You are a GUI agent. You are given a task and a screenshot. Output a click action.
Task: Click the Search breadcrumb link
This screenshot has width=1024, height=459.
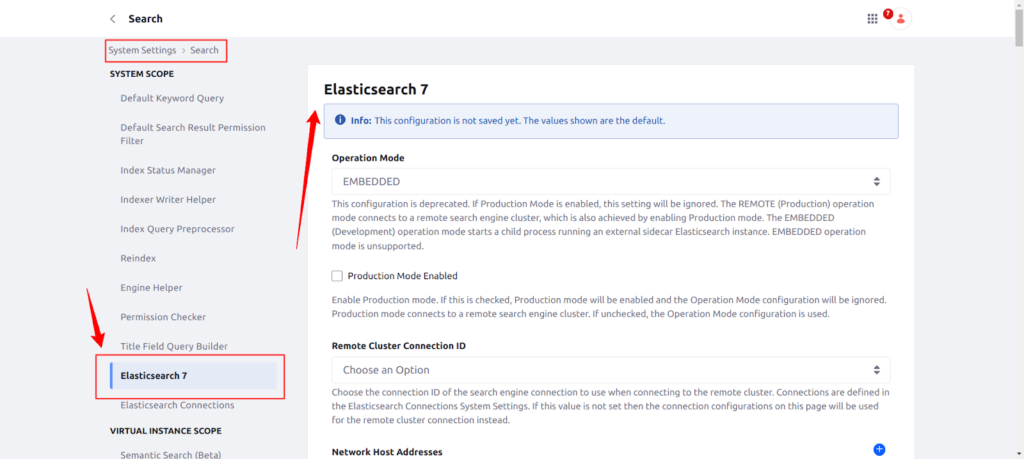tap(204, 50)
